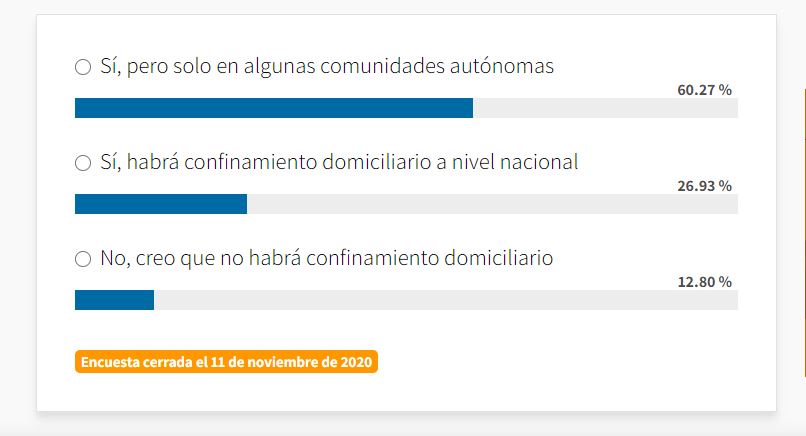Click the 'No, creo que no habrá confinamiento domiciliario' text
This screenshot has width=806, height=436.
click(x=327, y=258)
